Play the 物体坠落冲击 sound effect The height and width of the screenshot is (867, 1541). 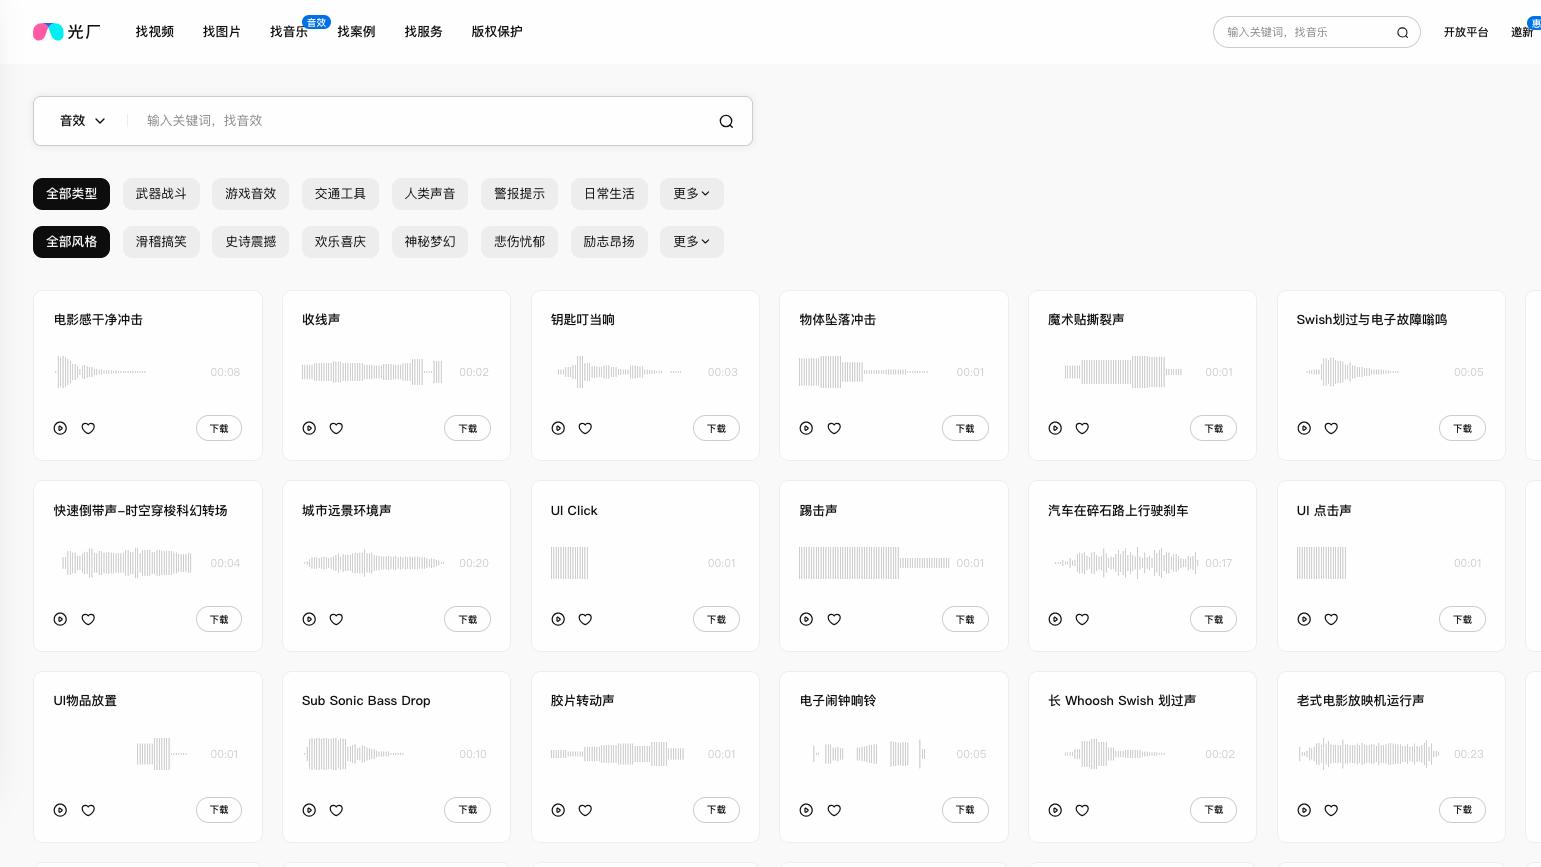806,428
